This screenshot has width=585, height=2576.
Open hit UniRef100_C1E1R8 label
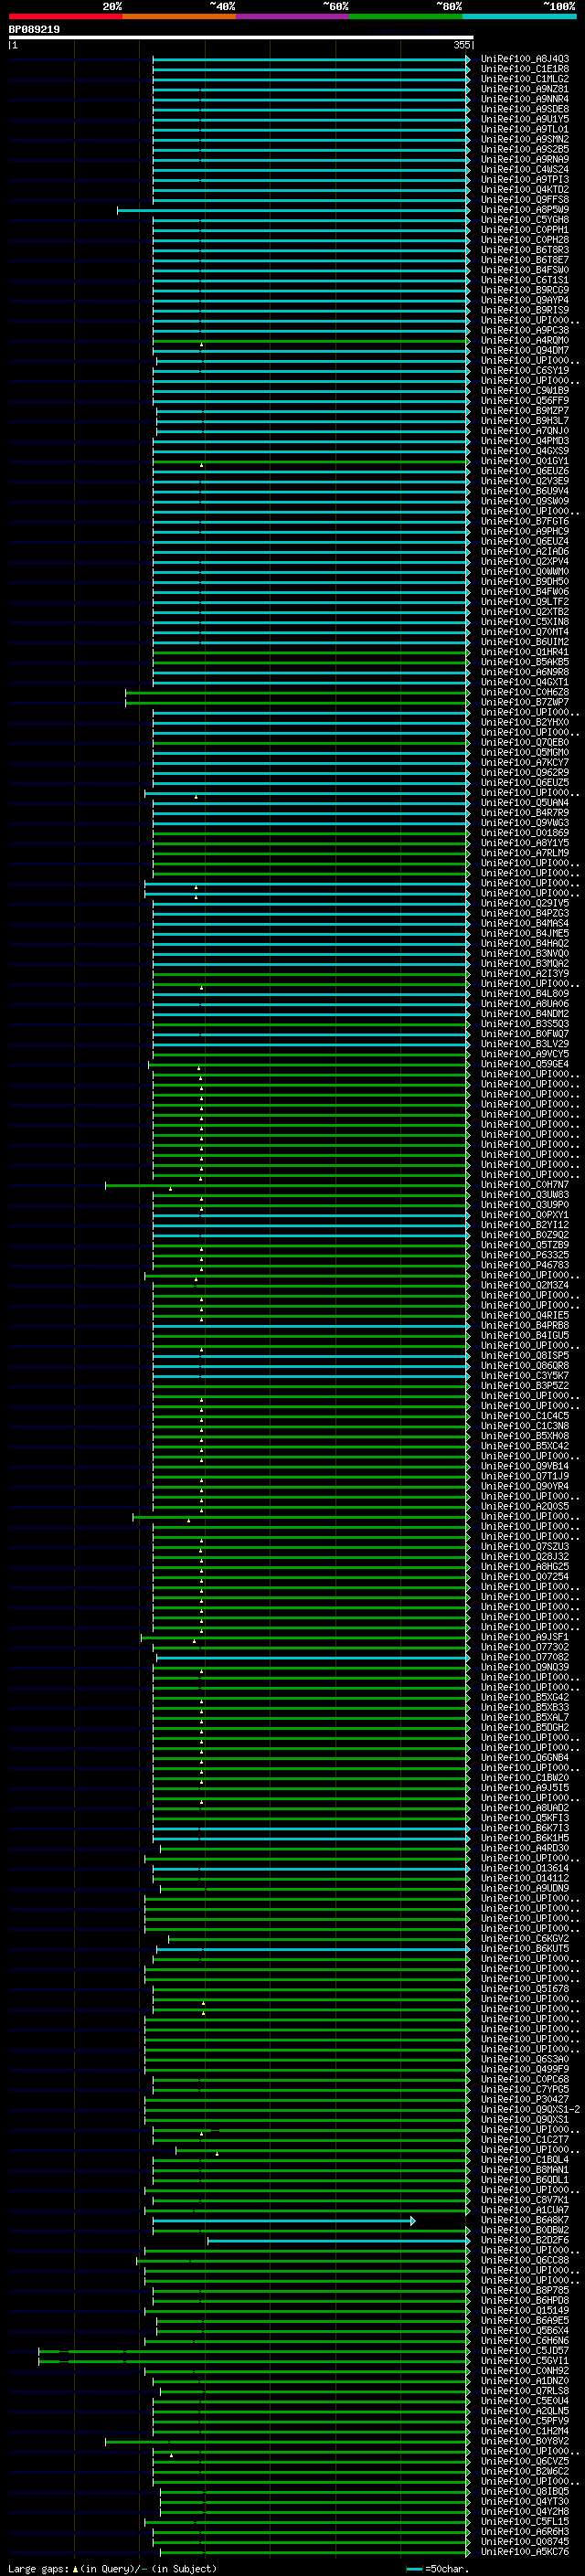tap(525, 69)
